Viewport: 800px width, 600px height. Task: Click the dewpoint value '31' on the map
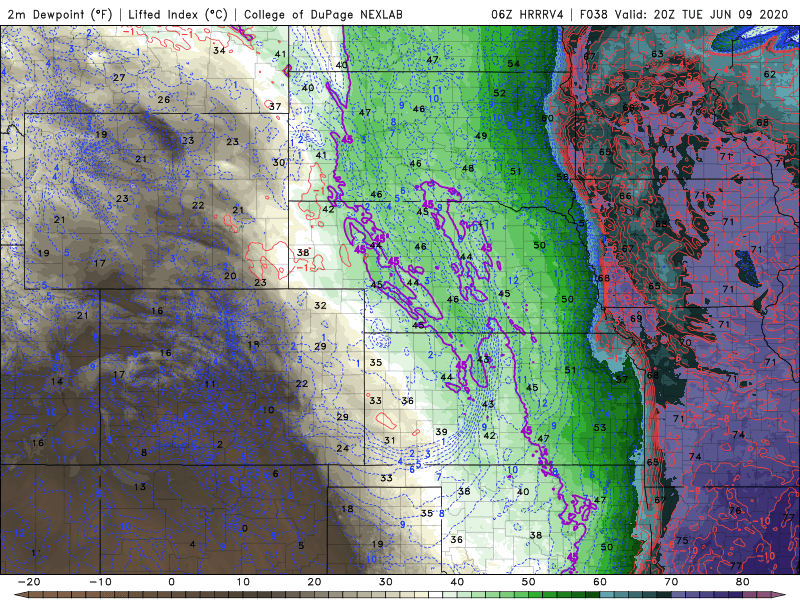pos(390,440)
